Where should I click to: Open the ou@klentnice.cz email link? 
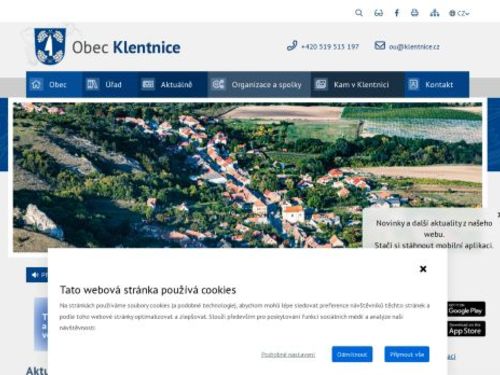[x=414, y=47]
